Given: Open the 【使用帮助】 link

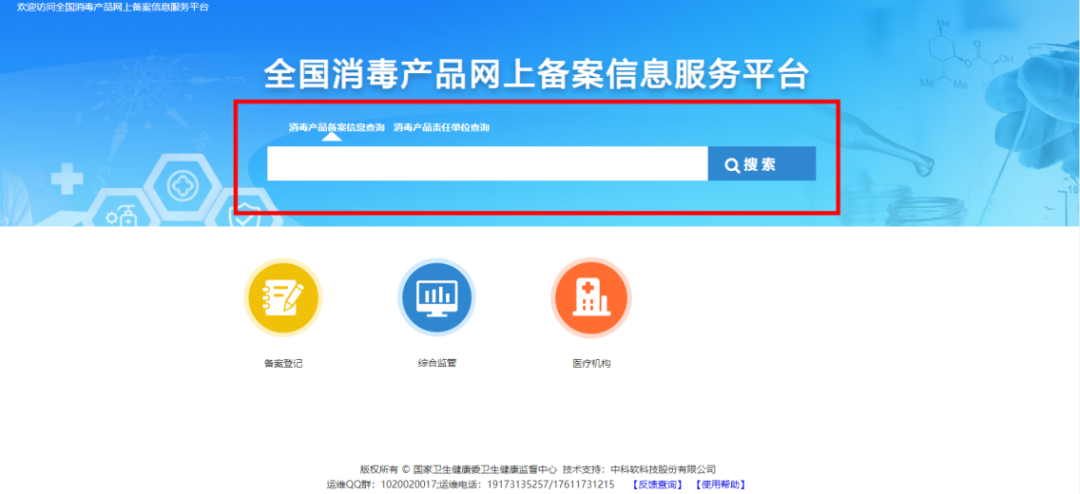Looking at the screenshot, I should coord(720,484).
